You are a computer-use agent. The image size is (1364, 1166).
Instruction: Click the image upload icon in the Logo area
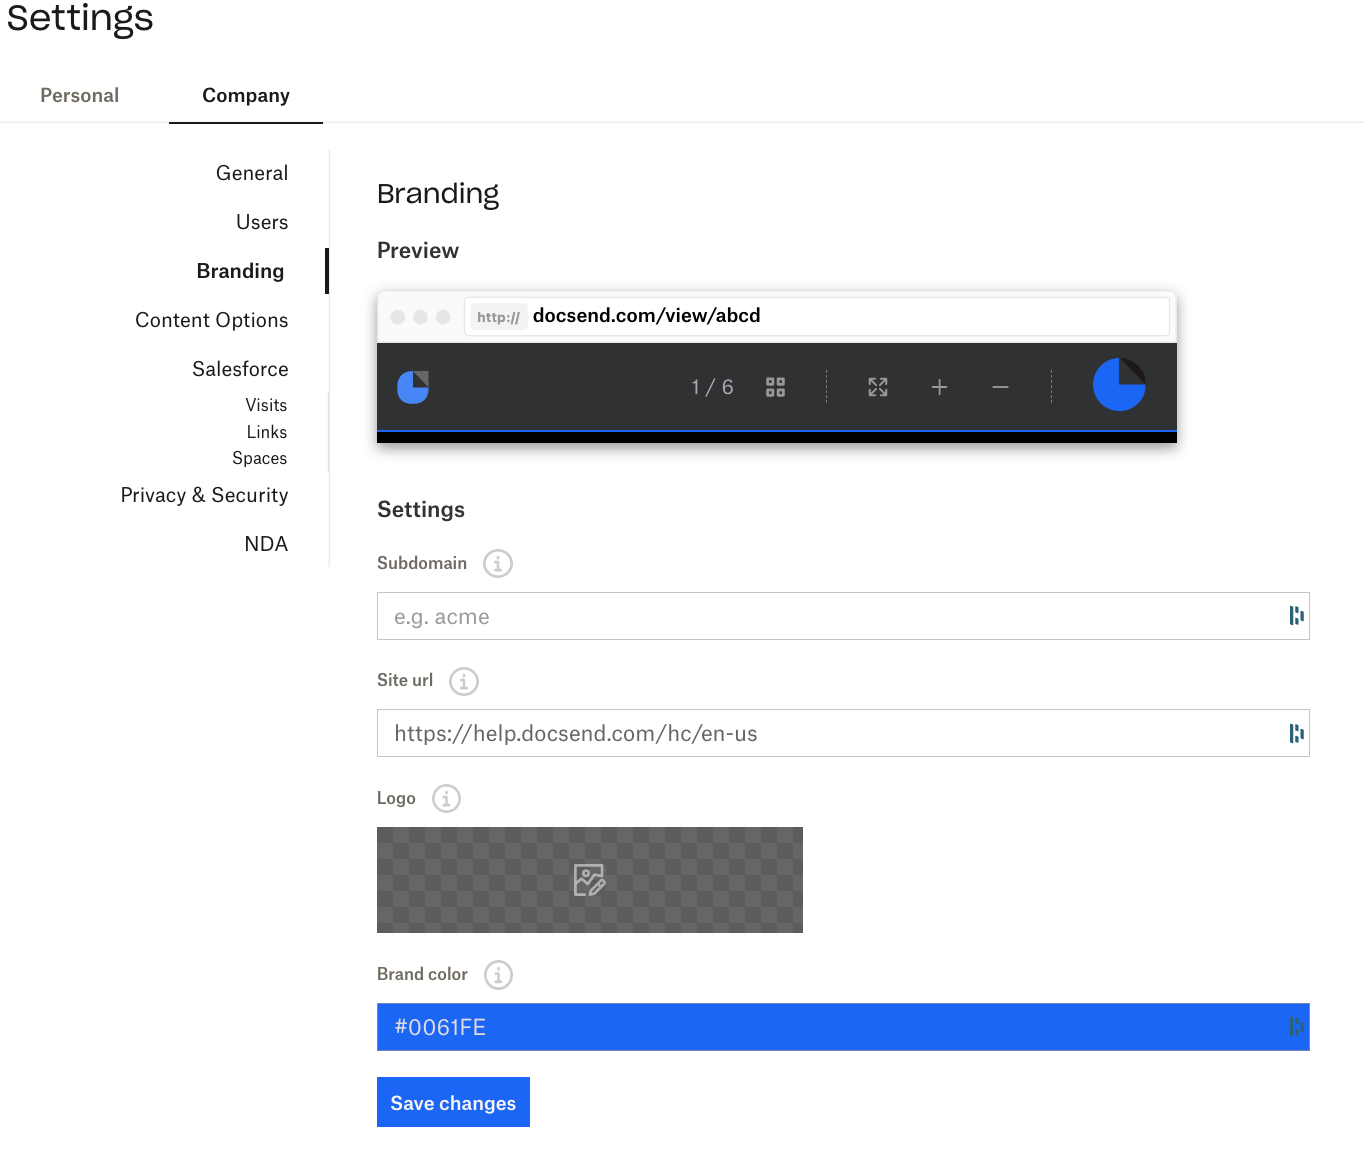click(589, 880)
